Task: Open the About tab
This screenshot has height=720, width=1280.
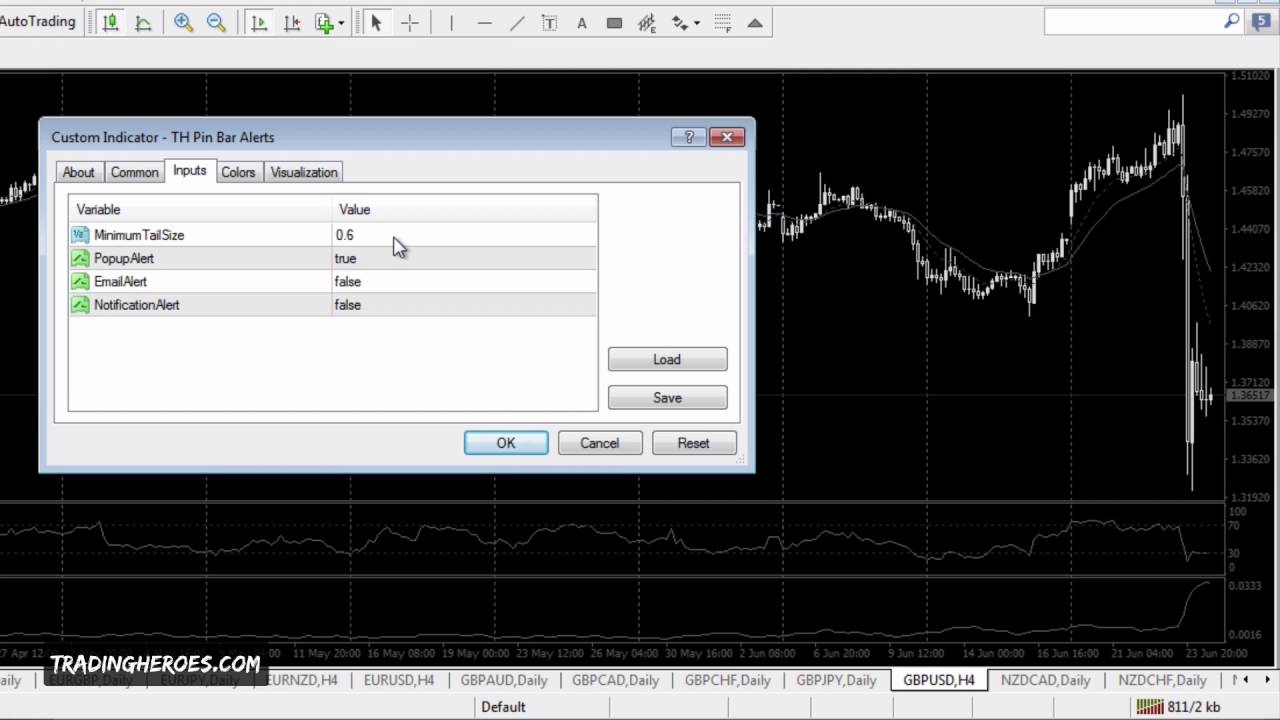Action: 79,172
